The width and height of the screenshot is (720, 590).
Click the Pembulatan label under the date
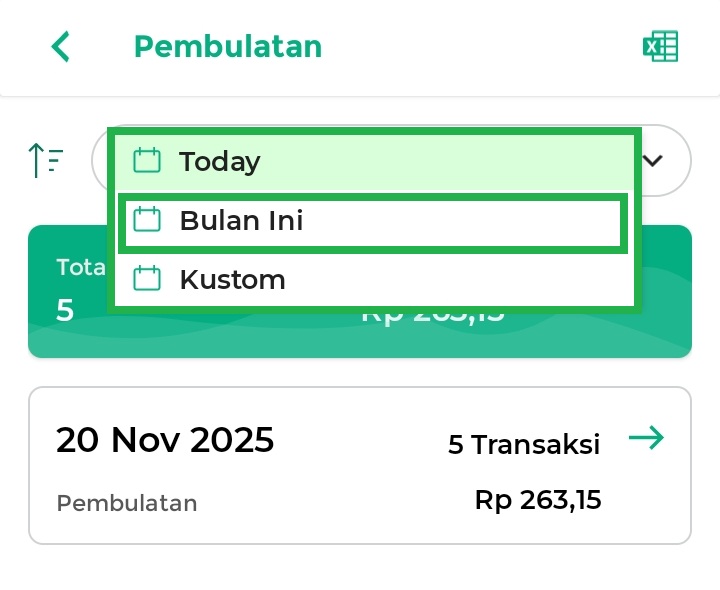click(x=126, y=502)
